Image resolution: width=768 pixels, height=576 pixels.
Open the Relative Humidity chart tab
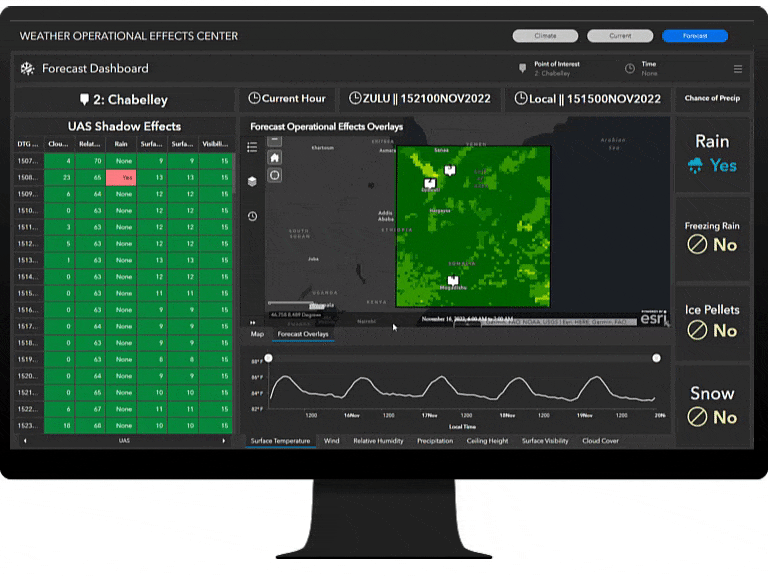(x=378, y=441)
